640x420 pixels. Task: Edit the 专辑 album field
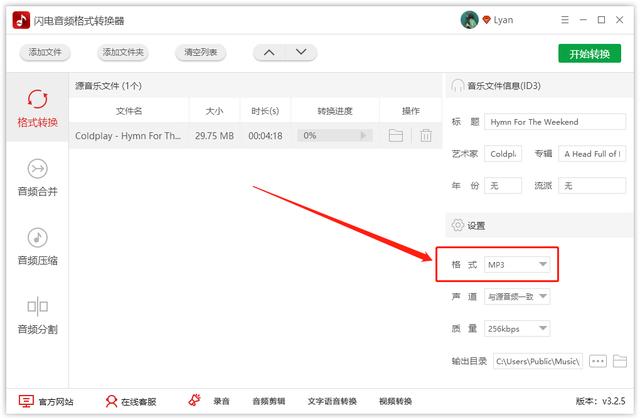[592, 154]
